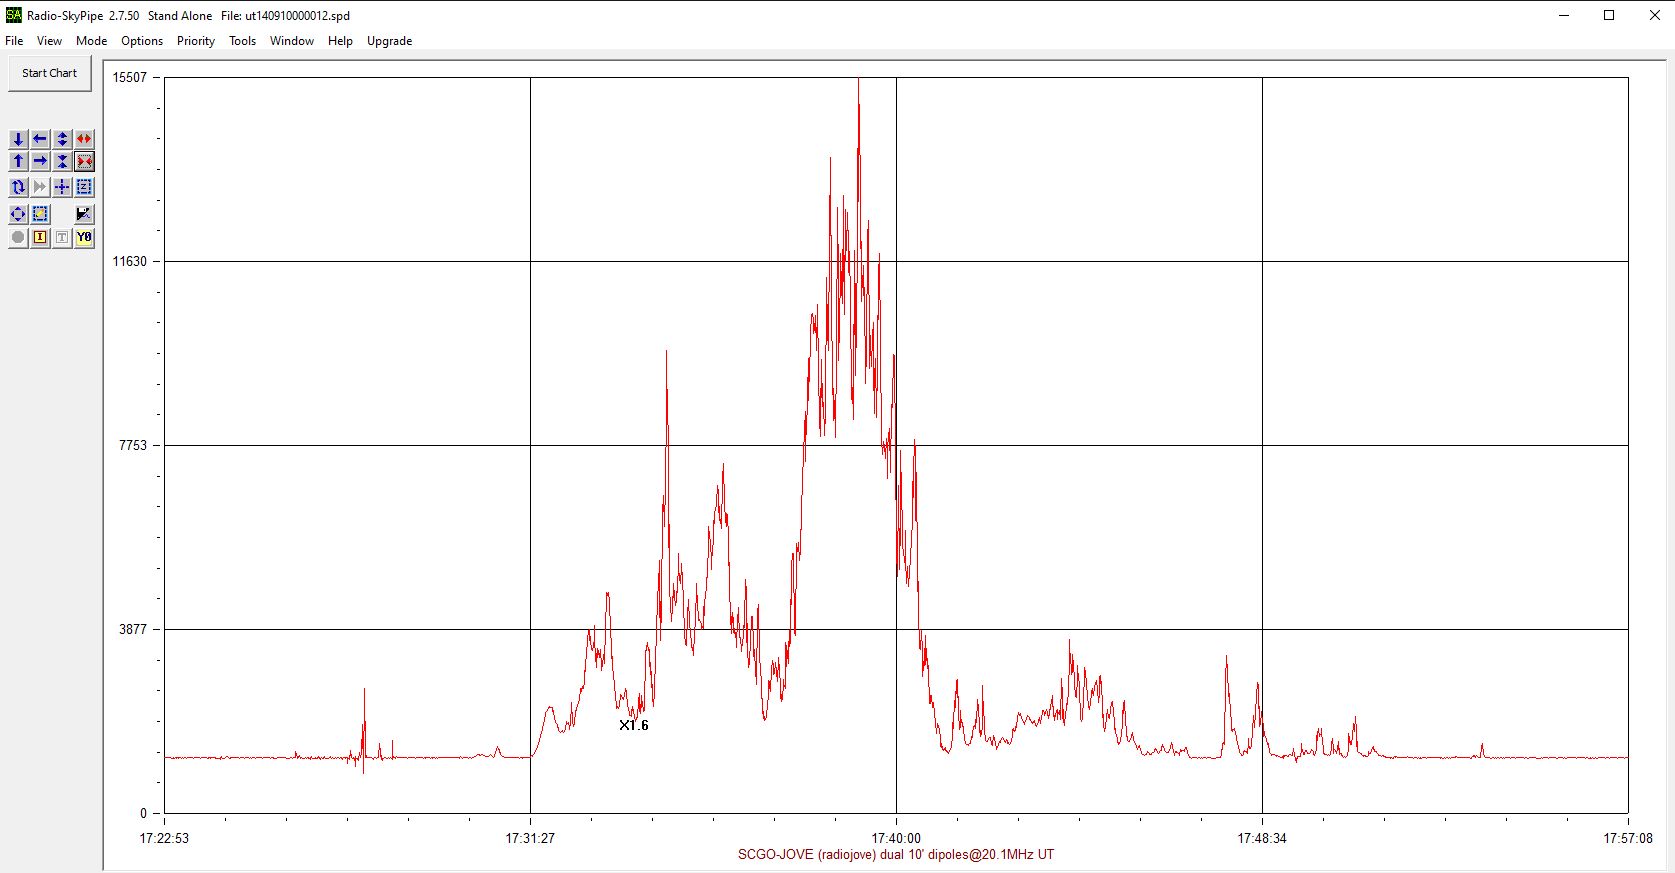This screenshot has height=873, width=1675.
Task: Click the four-way pan arrows icon
Action: point(18,214)
